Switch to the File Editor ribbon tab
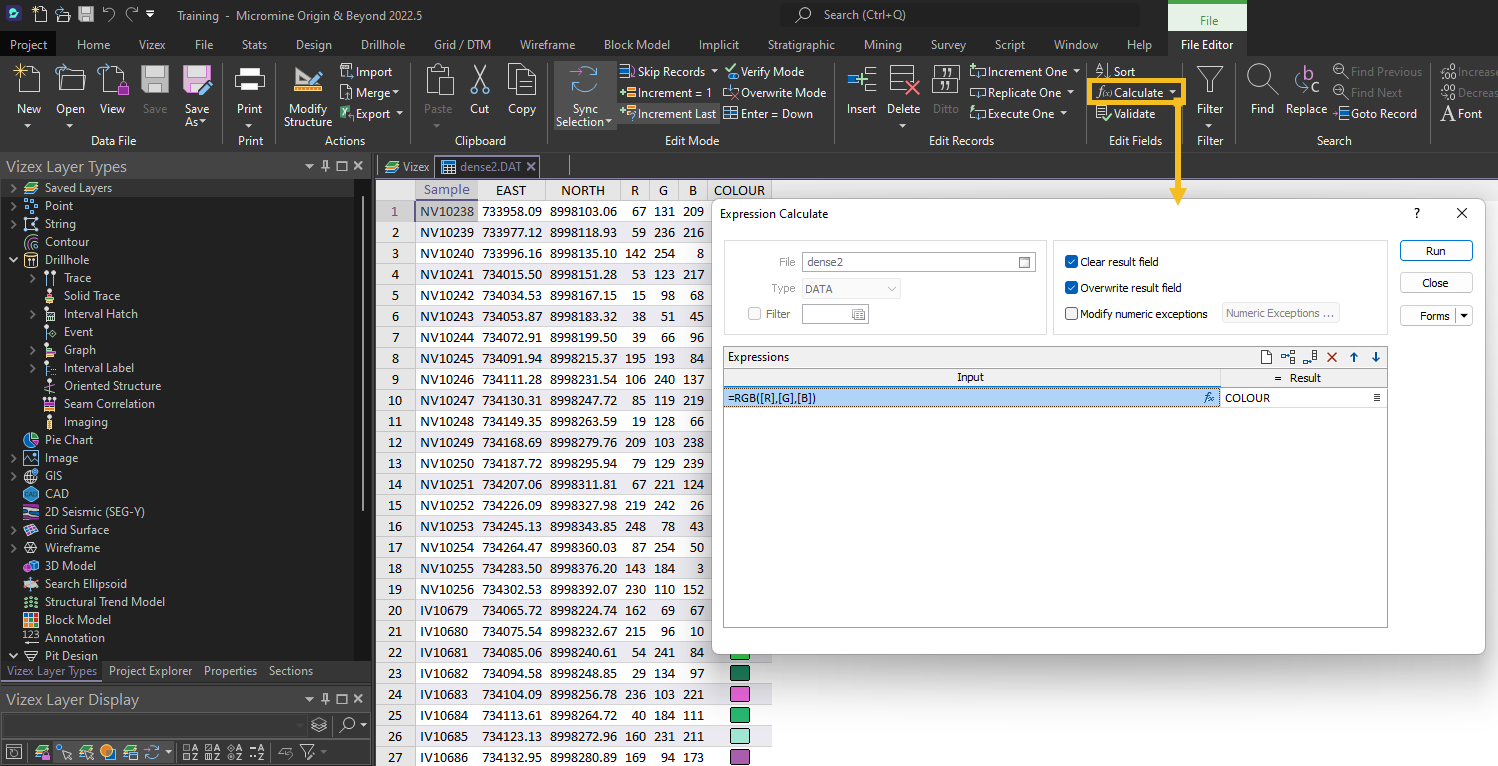Viewport: 1498px width, 766px height. pyautogui.click(x=1206, y=44)
